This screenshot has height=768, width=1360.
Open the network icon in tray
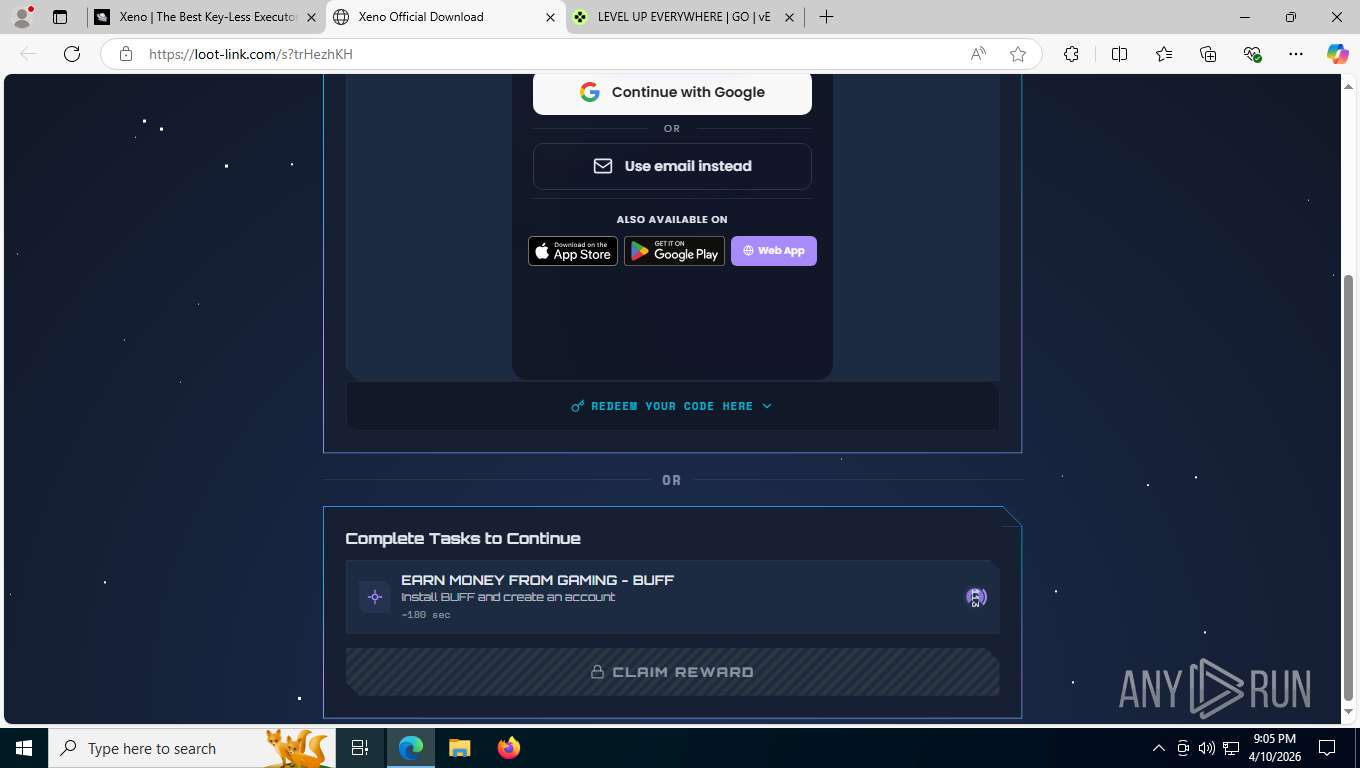pyautogui.click(x=1231, y=748)
